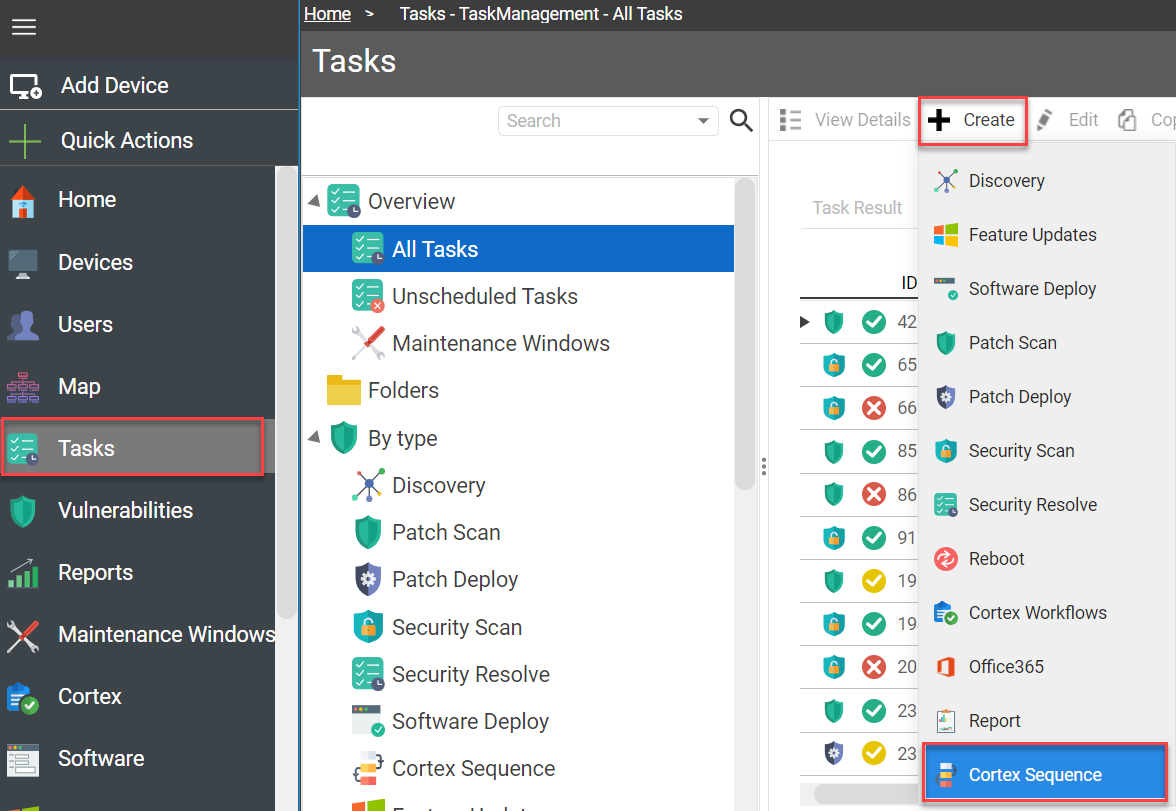Click the Reboot red icon in menu
This screenshot has height=811, width=1176.
(946, 559)
